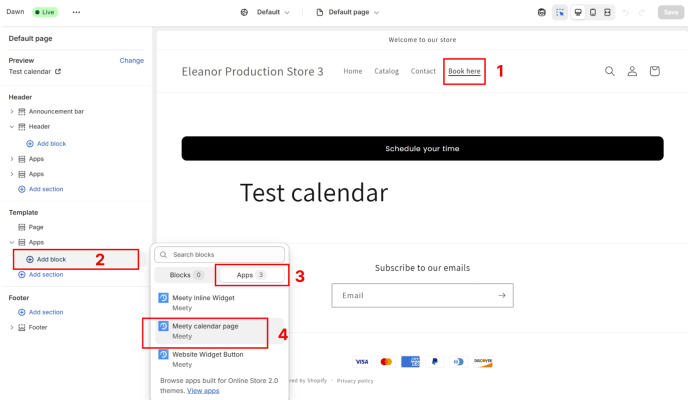The height and width of the screenshot is (400, 688).
Task: Click Eleanor Production Store 3 title
Action: (252, 71)
